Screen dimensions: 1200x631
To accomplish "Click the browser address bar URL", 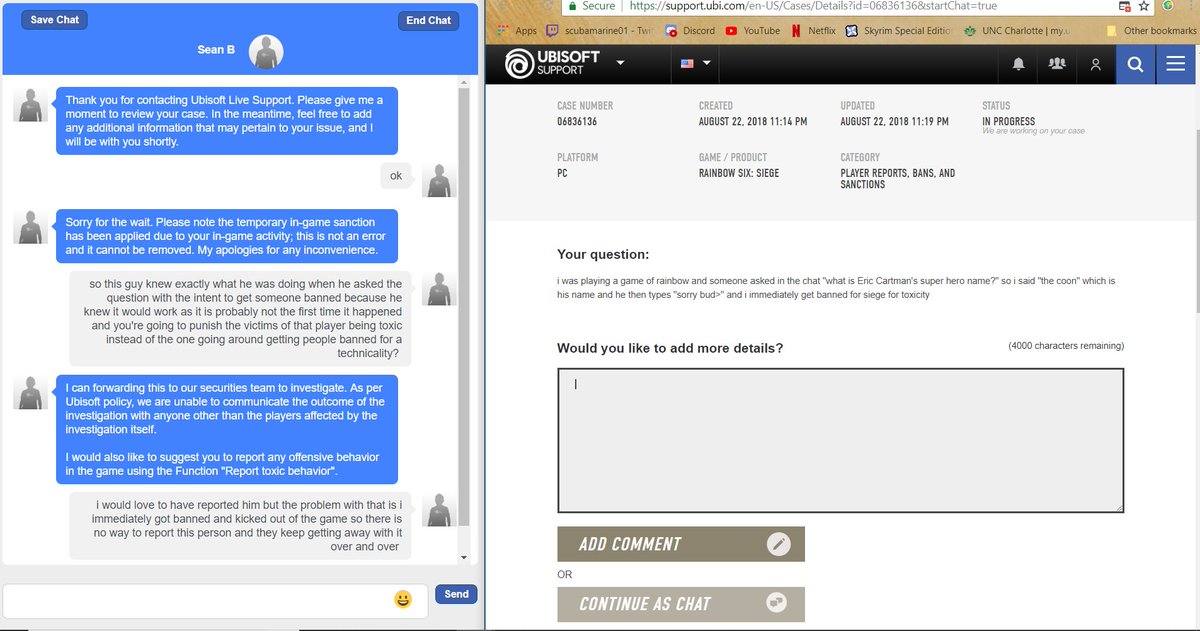I will (x=813, y=6).
